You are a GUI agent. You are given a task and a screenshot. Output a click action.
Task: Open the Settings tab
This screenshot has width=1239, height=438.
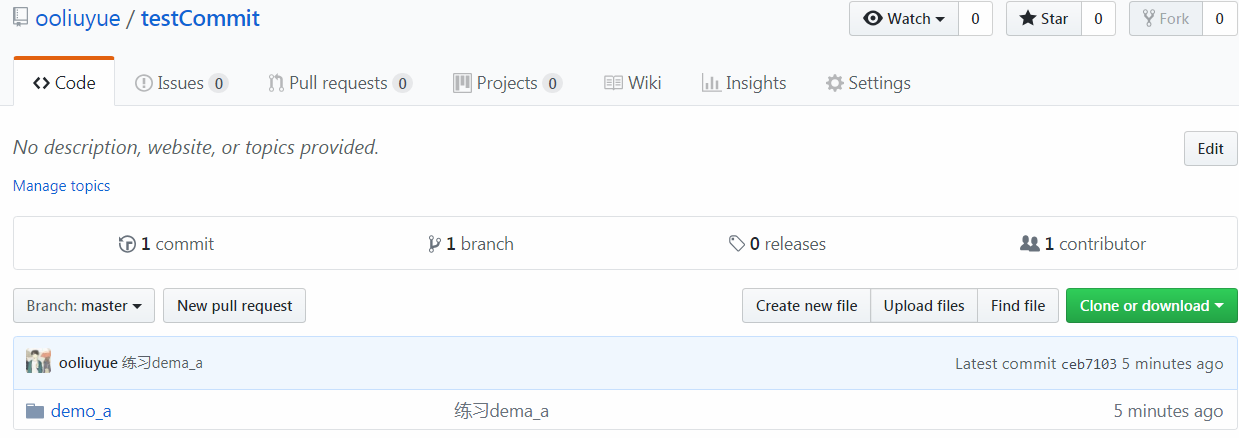coord(868,83)
